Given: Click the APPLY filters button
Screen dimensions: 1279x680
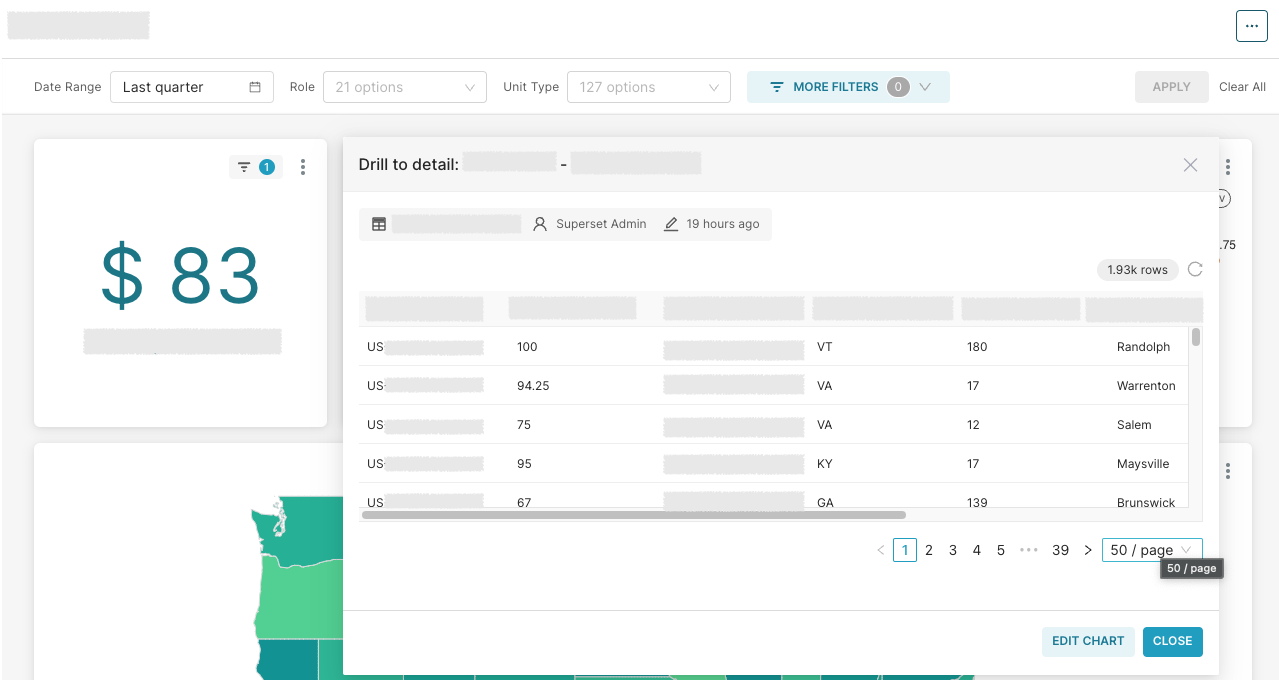Looking at the screenshot, I should point(1171,87).
